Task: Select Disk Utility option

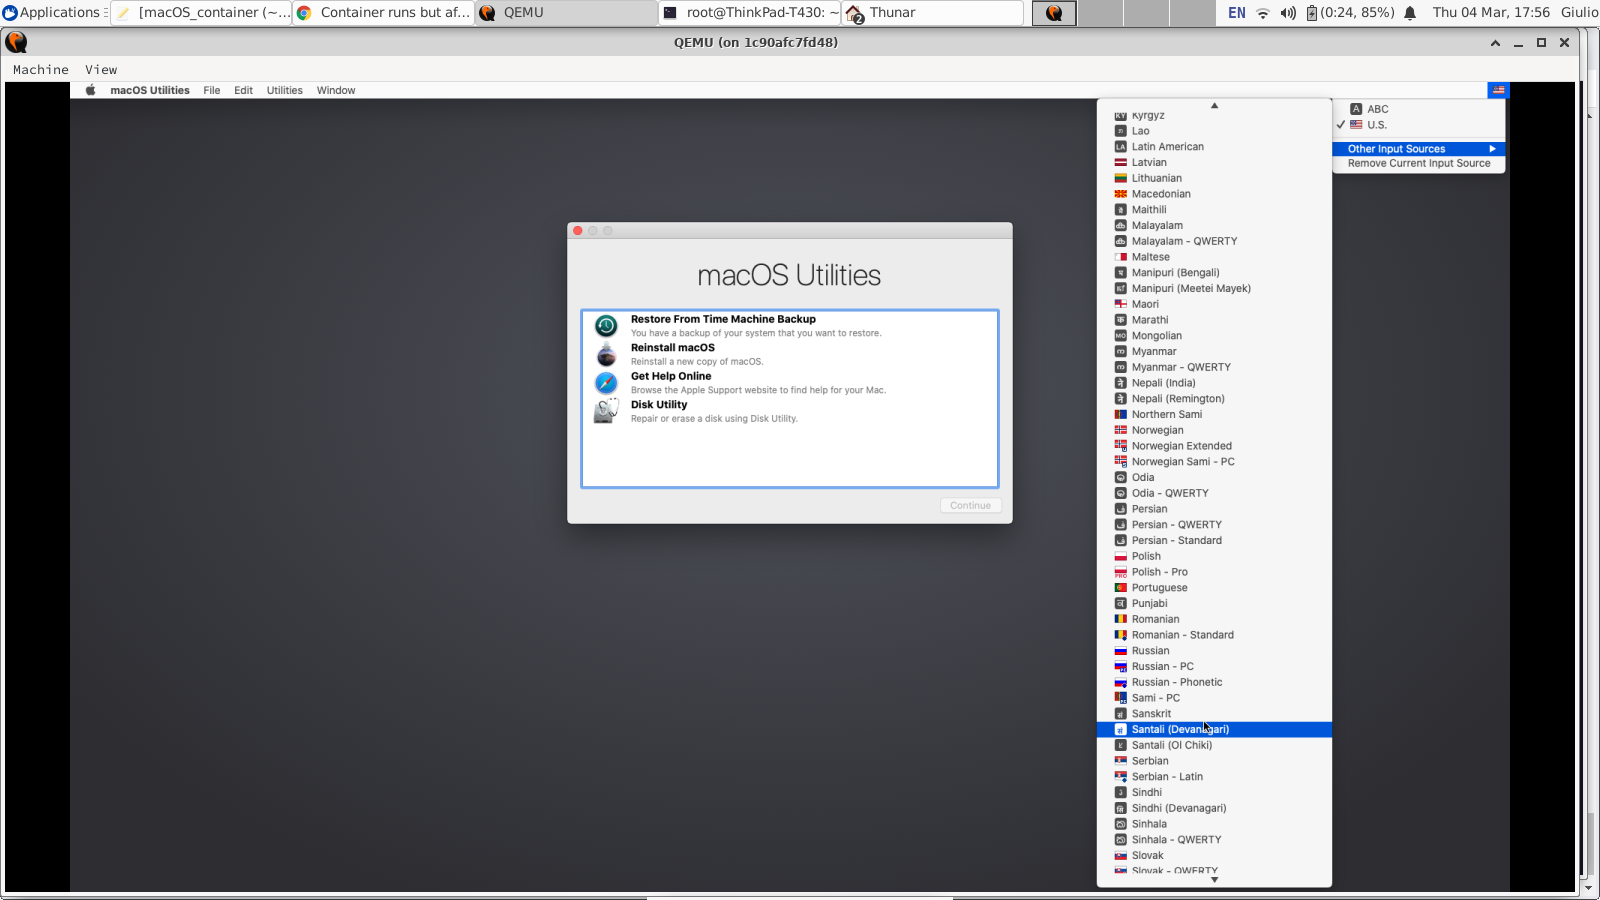Action: pyautogui.click(x=790, y=411)
